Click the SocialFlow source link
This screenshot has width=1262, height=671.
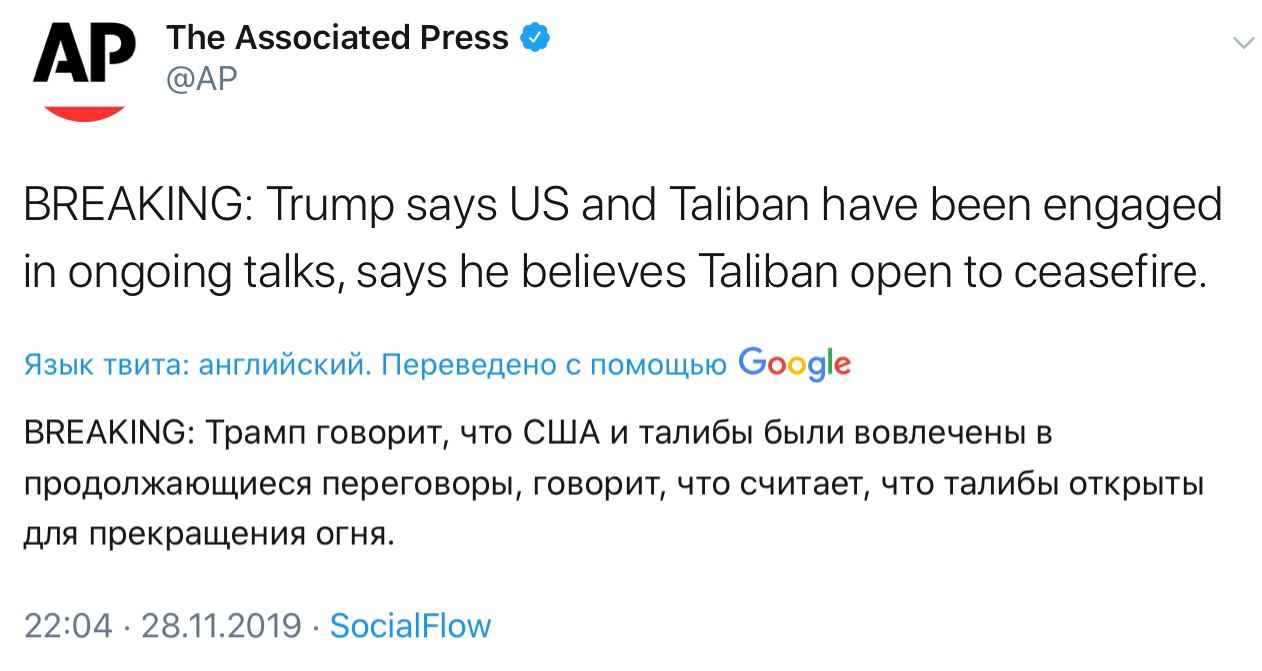410,626
